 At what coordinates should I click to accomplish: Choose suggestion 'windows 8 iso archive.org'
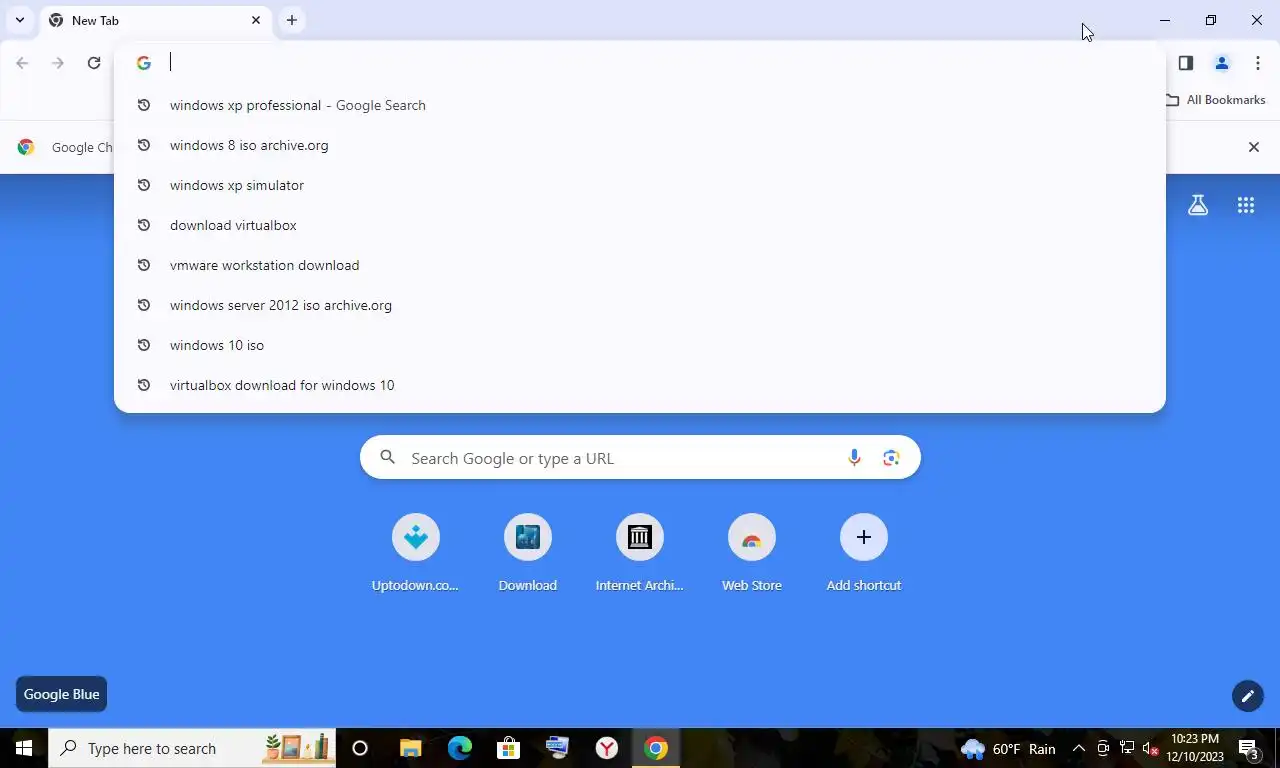[x=640, y=145]
